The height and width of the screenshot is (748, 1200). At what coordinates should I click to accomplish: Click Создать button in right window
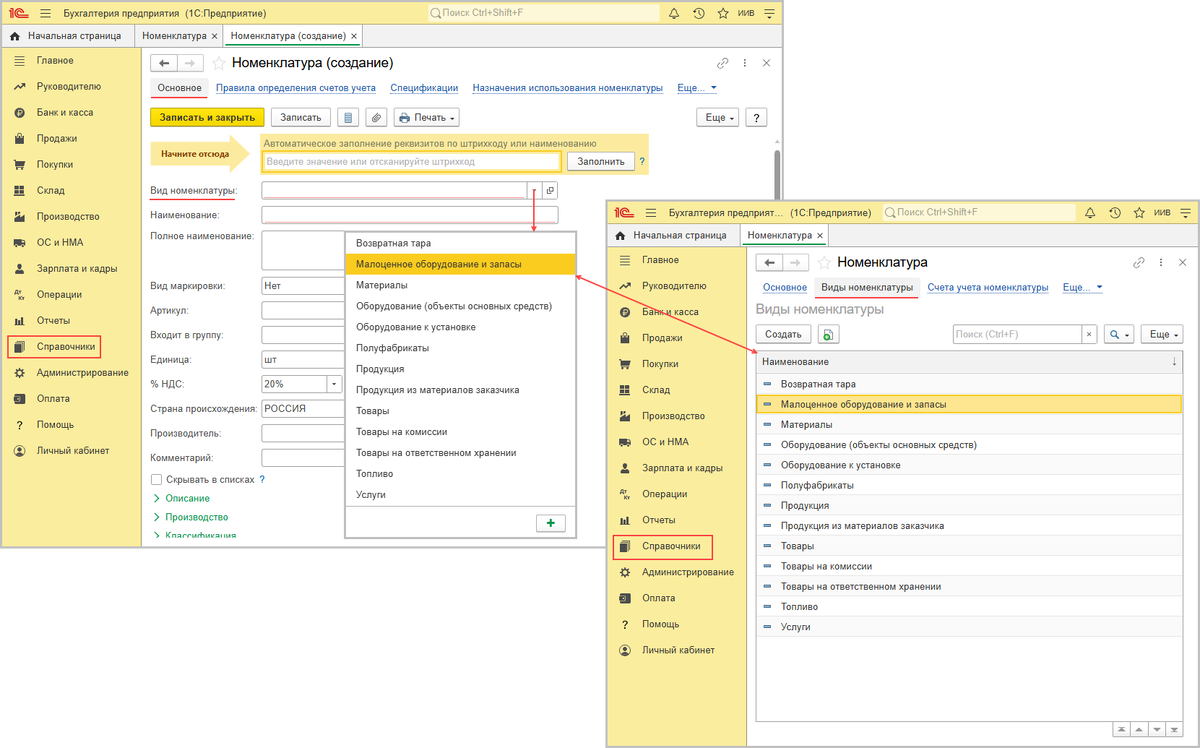click(x=784, y=334)
